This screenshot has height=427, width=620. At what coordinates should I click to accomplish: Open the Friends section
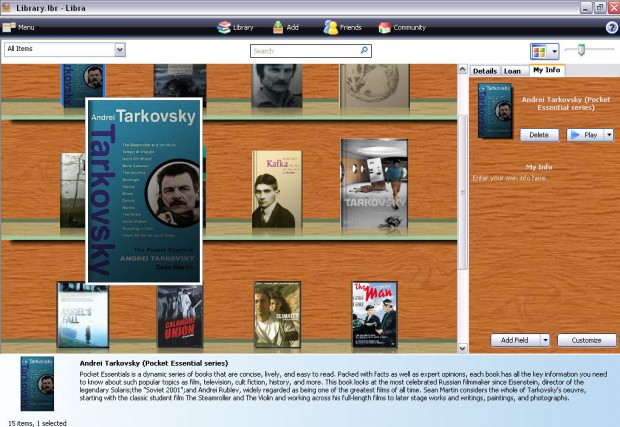(342, 27)
